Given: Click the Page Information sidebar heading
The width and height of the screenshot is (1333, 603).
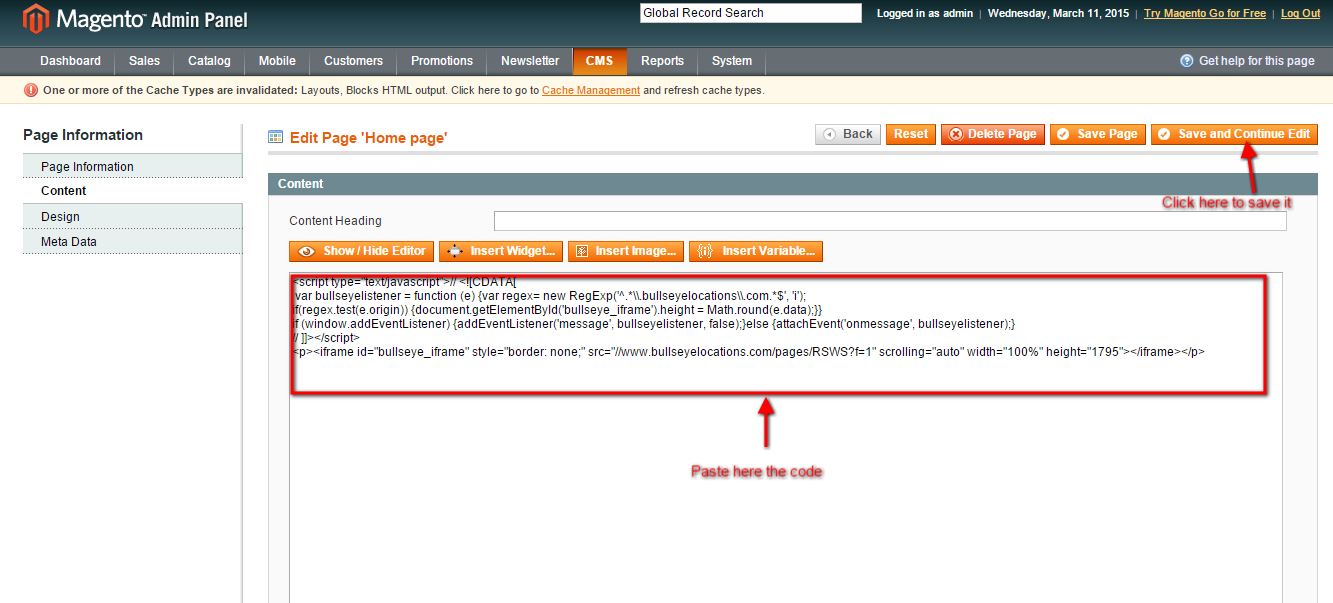Looking at the screenshot, I should point(83,135).
